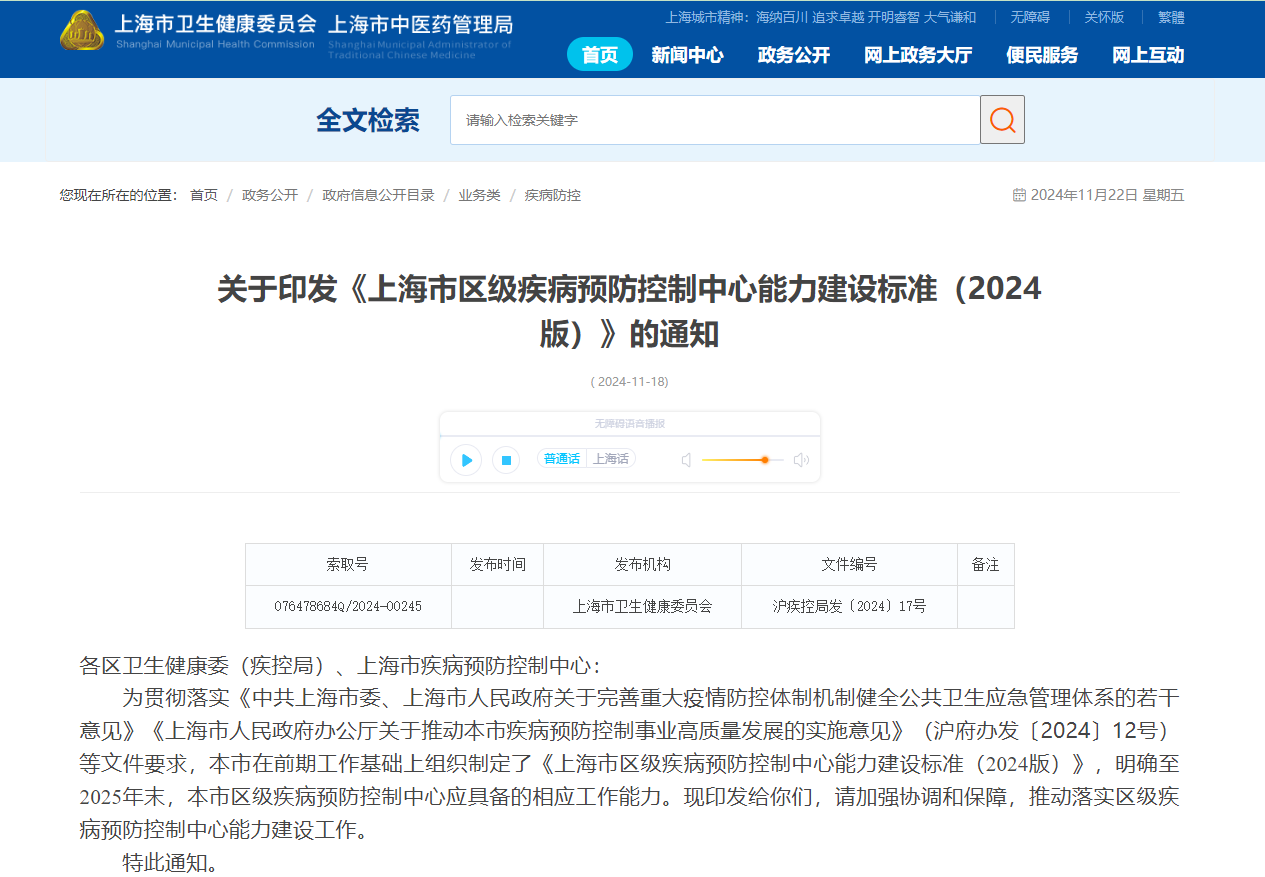Open the 便民服务 menu
Viewport: 1265px width, 877px height.
coord(1042,55)
